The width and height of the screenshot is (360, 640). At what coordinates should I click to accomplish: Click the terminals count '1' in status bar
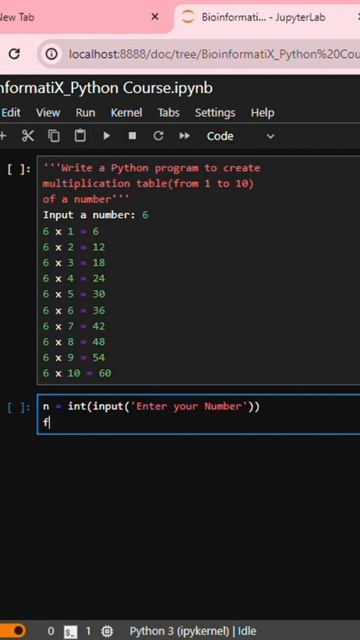point(88,631)
